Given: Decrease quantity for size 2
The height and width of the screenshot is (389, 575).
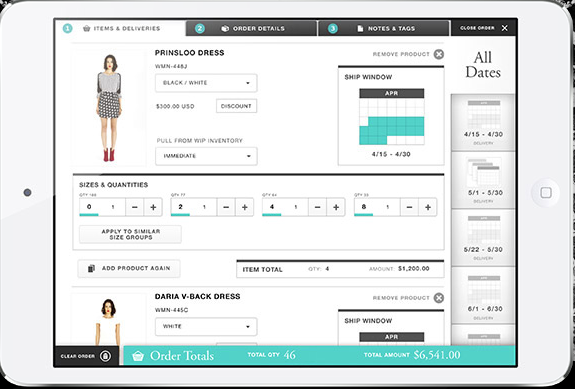Looking at the screenshot, I should click(226, 207).
